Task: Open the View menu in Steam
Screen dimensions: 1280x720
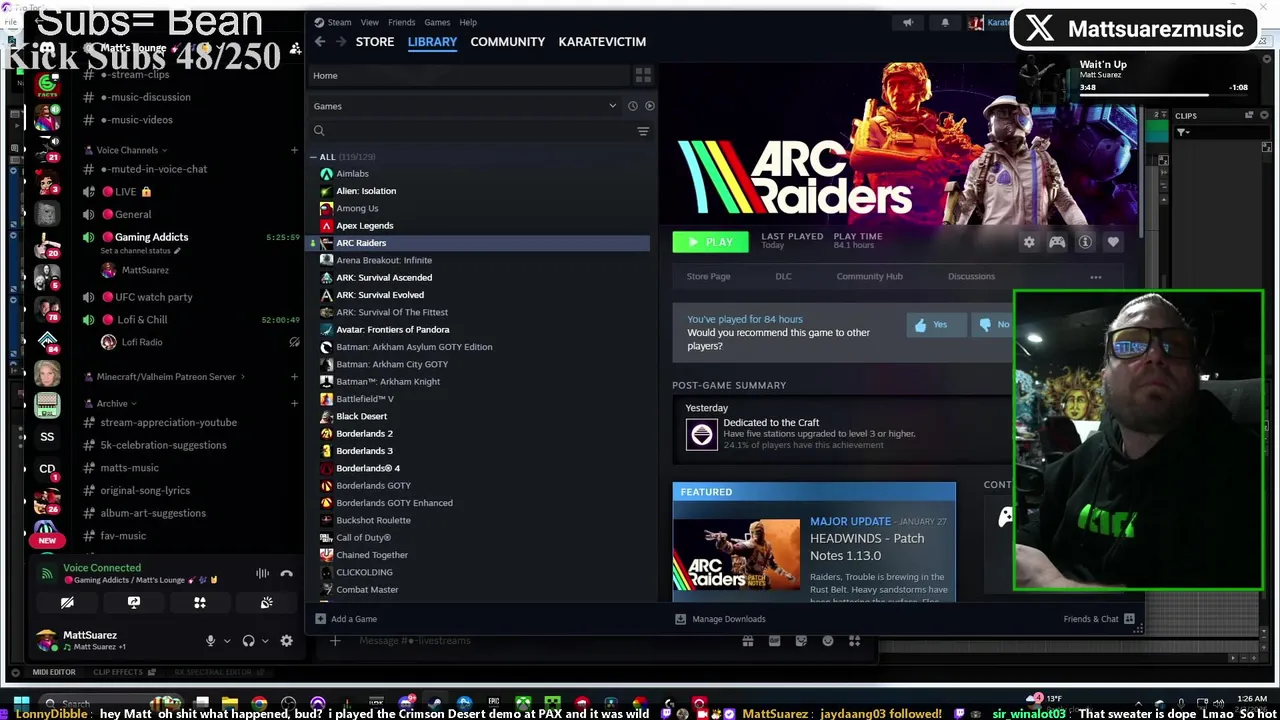Action: click(x=369, y=22)
